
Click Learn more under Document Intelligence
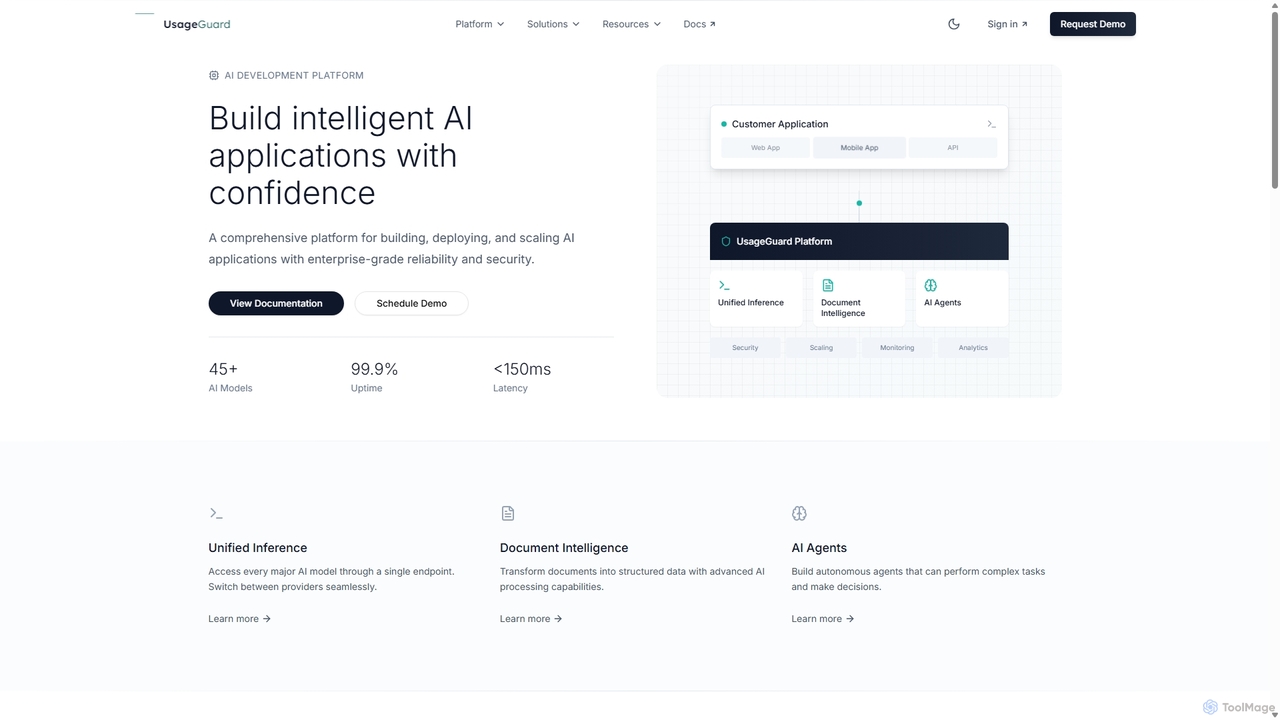coord(531,619)
